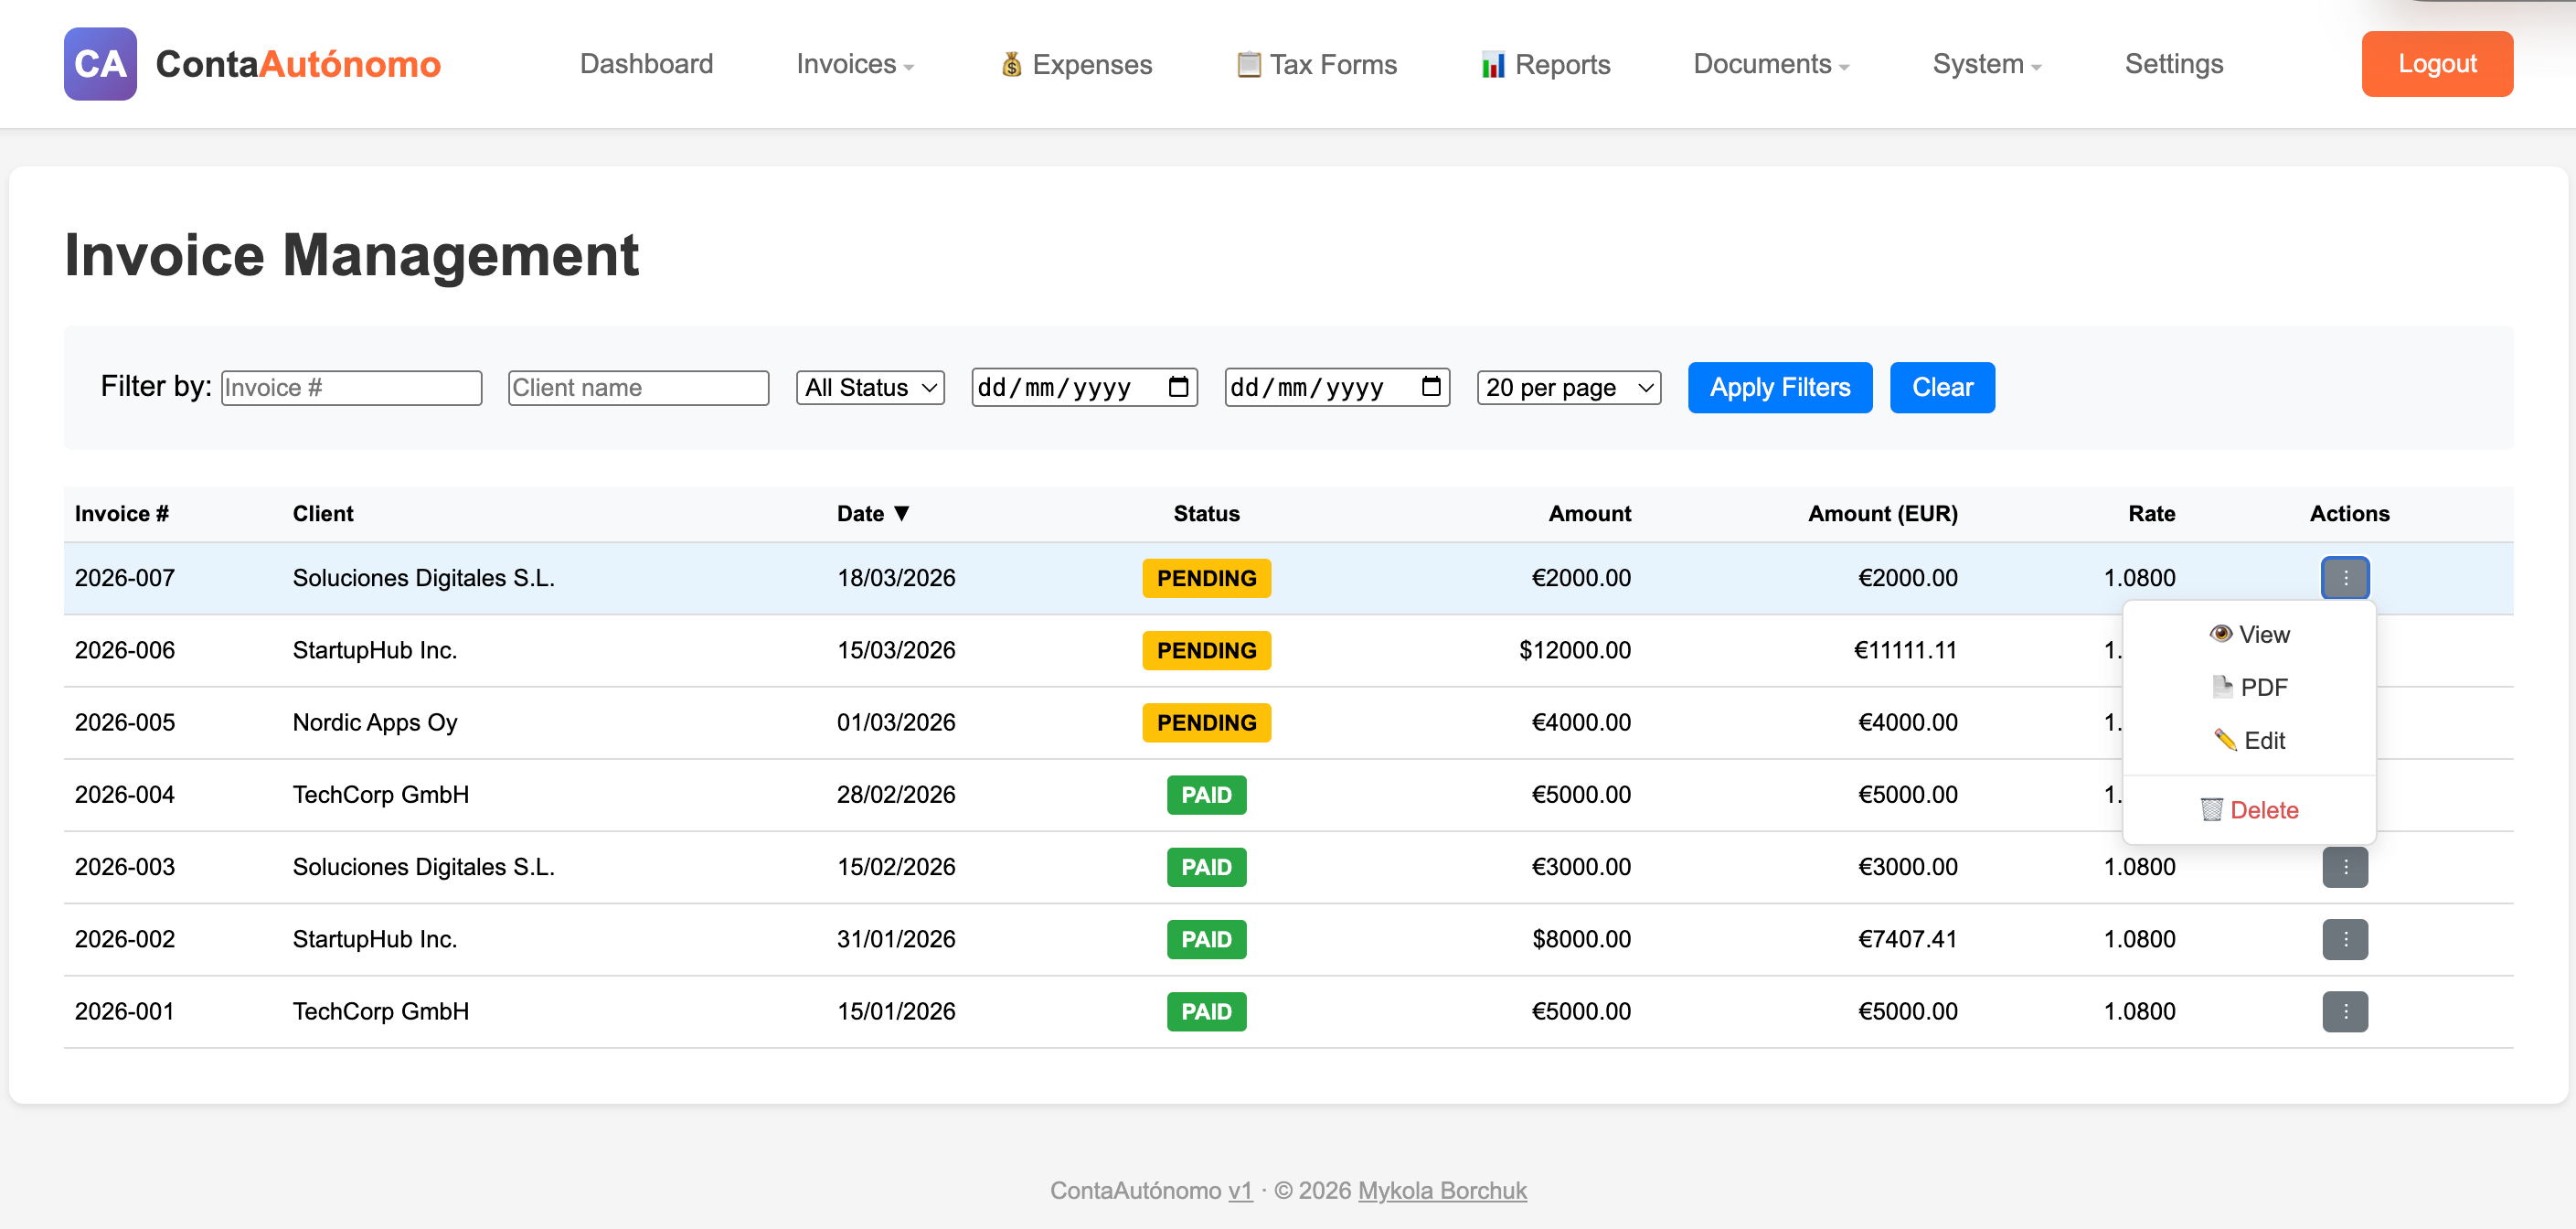The image size is (2576, 1229).
Task: Click the Invoice # column header
Action: (x=122, y=513)
